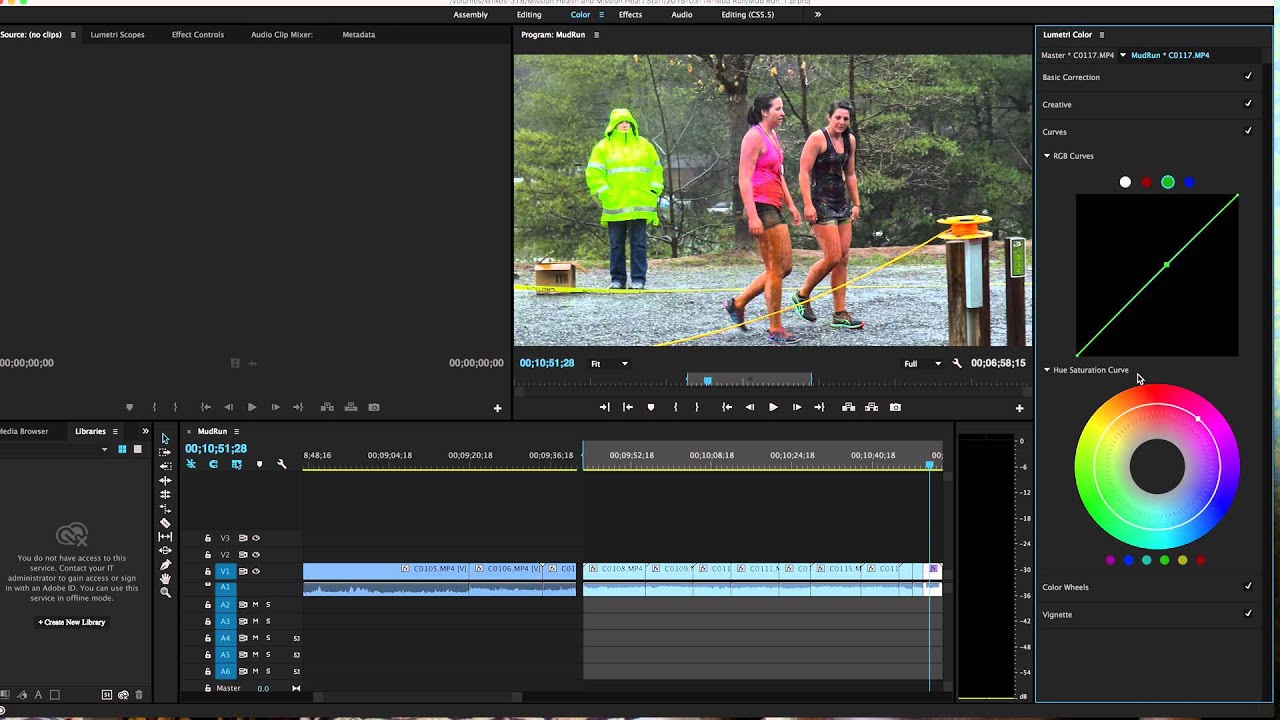Click the Export Frame camera icon in Program monitor

click(x=895, y=407)
